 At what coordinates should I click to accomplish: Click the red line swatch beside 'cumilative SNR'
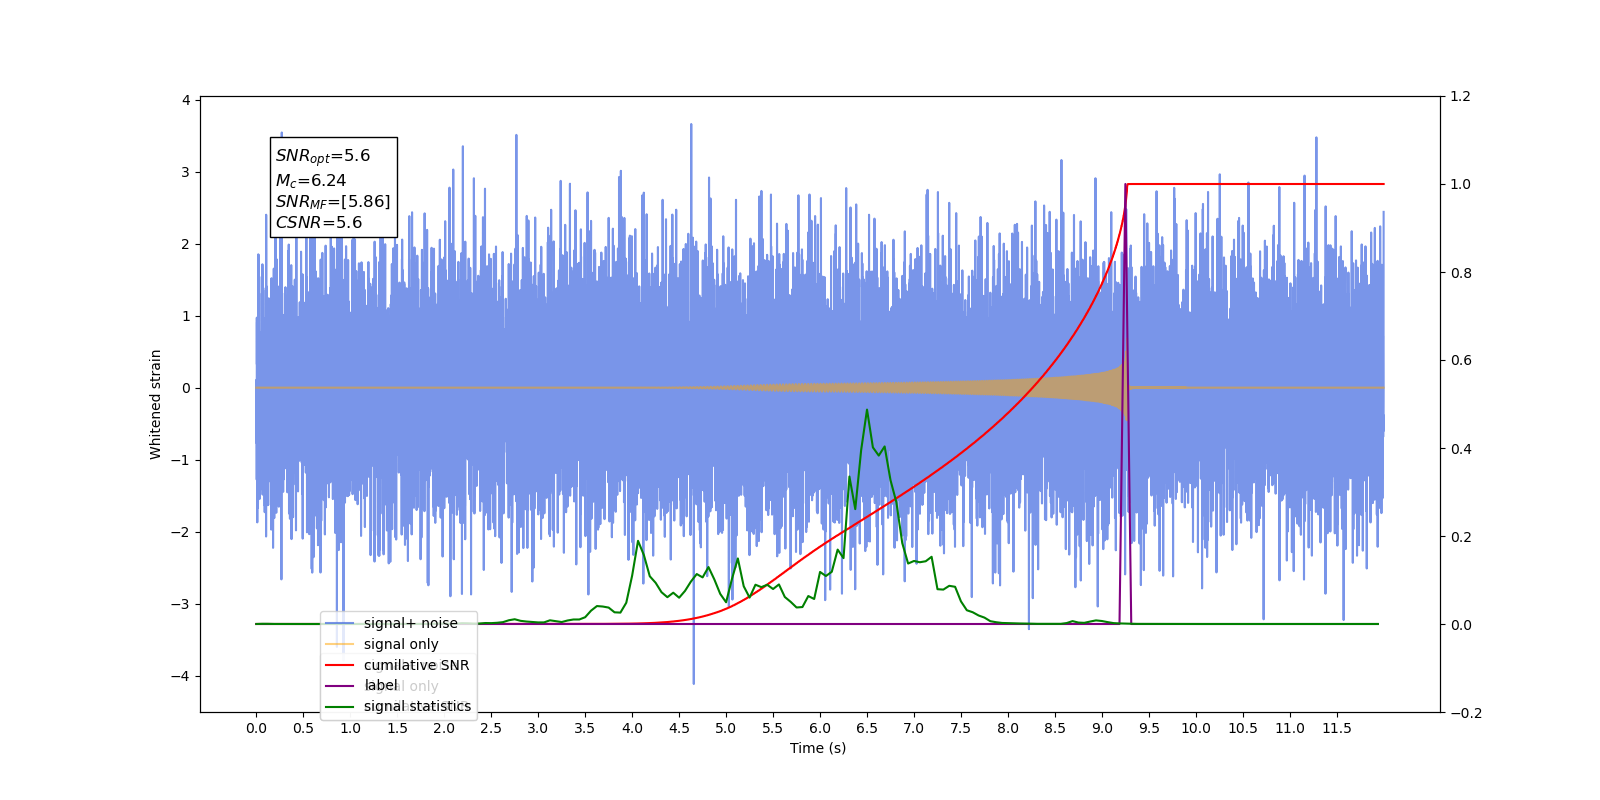(x=340, y=665)
